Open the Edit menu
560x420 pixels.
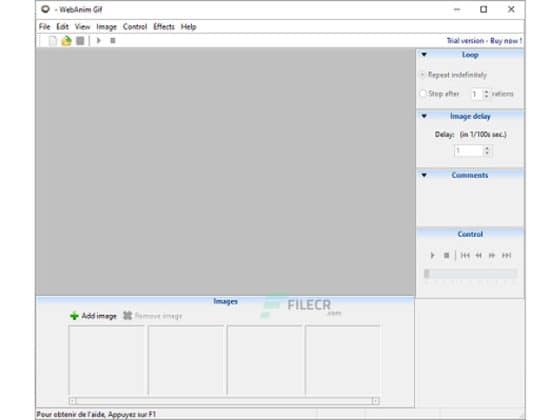[x=62, y=27]
